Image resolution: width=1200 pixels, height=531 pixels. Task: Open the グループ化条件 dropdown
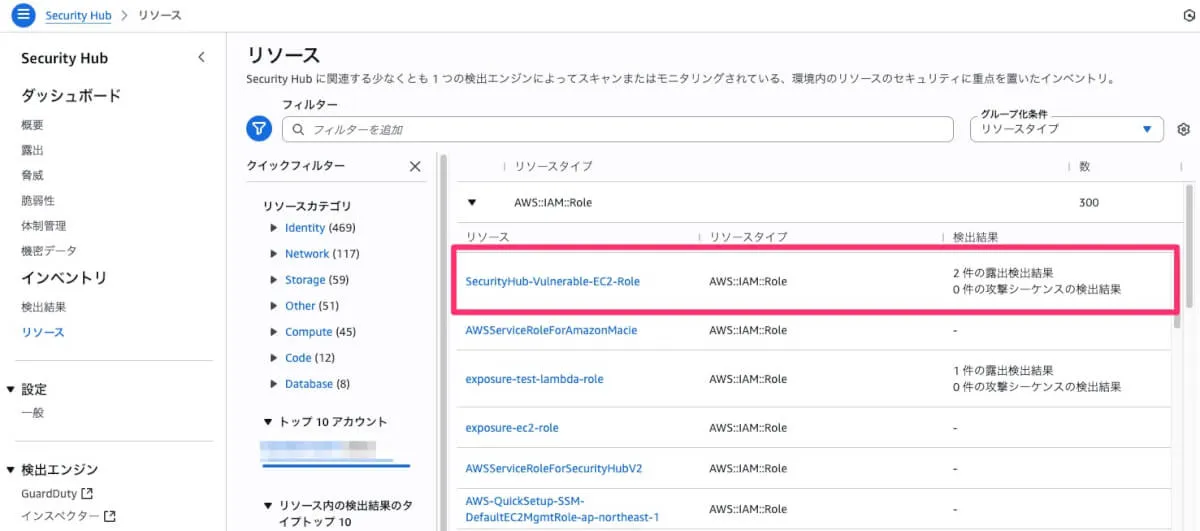tap(1066, 129)
